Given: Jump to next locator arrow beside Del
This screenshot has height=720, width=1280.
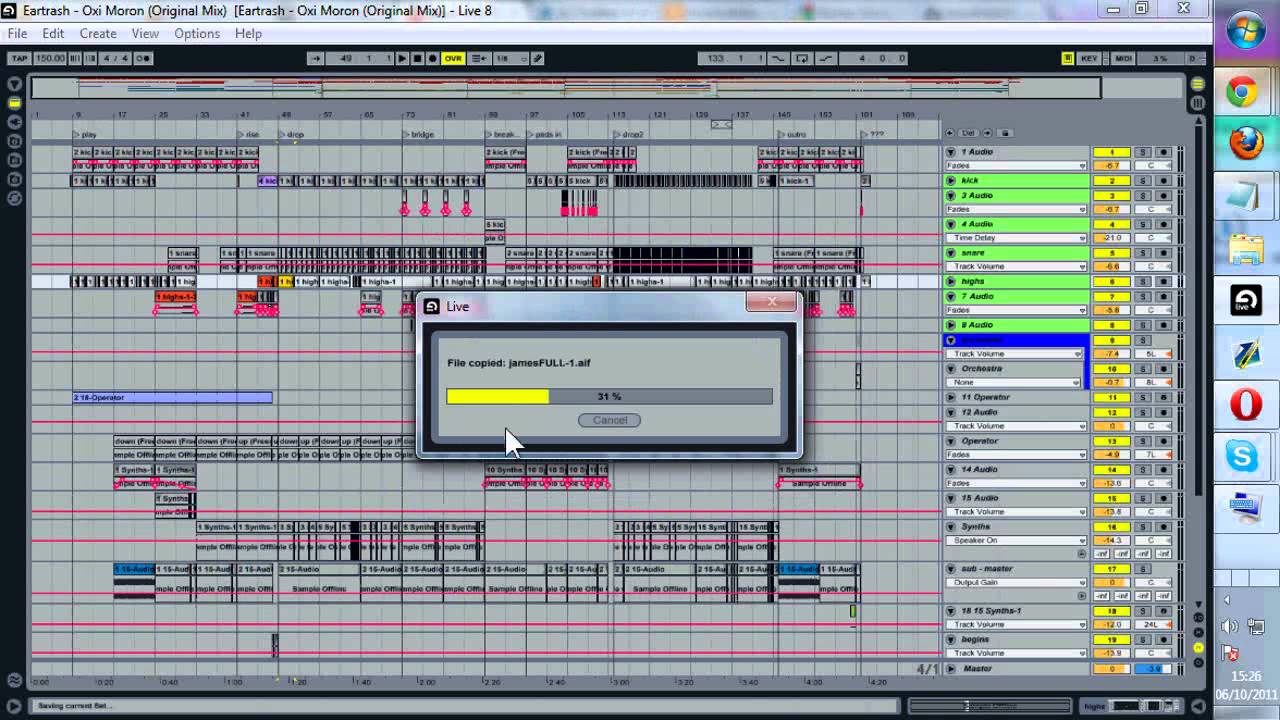Looking at the screenshot, I should coord(987,133).
